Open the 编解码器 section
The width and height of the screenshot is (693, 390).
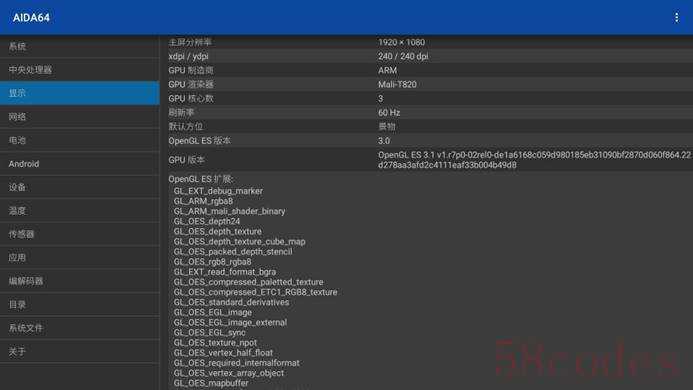click(80, 281)
